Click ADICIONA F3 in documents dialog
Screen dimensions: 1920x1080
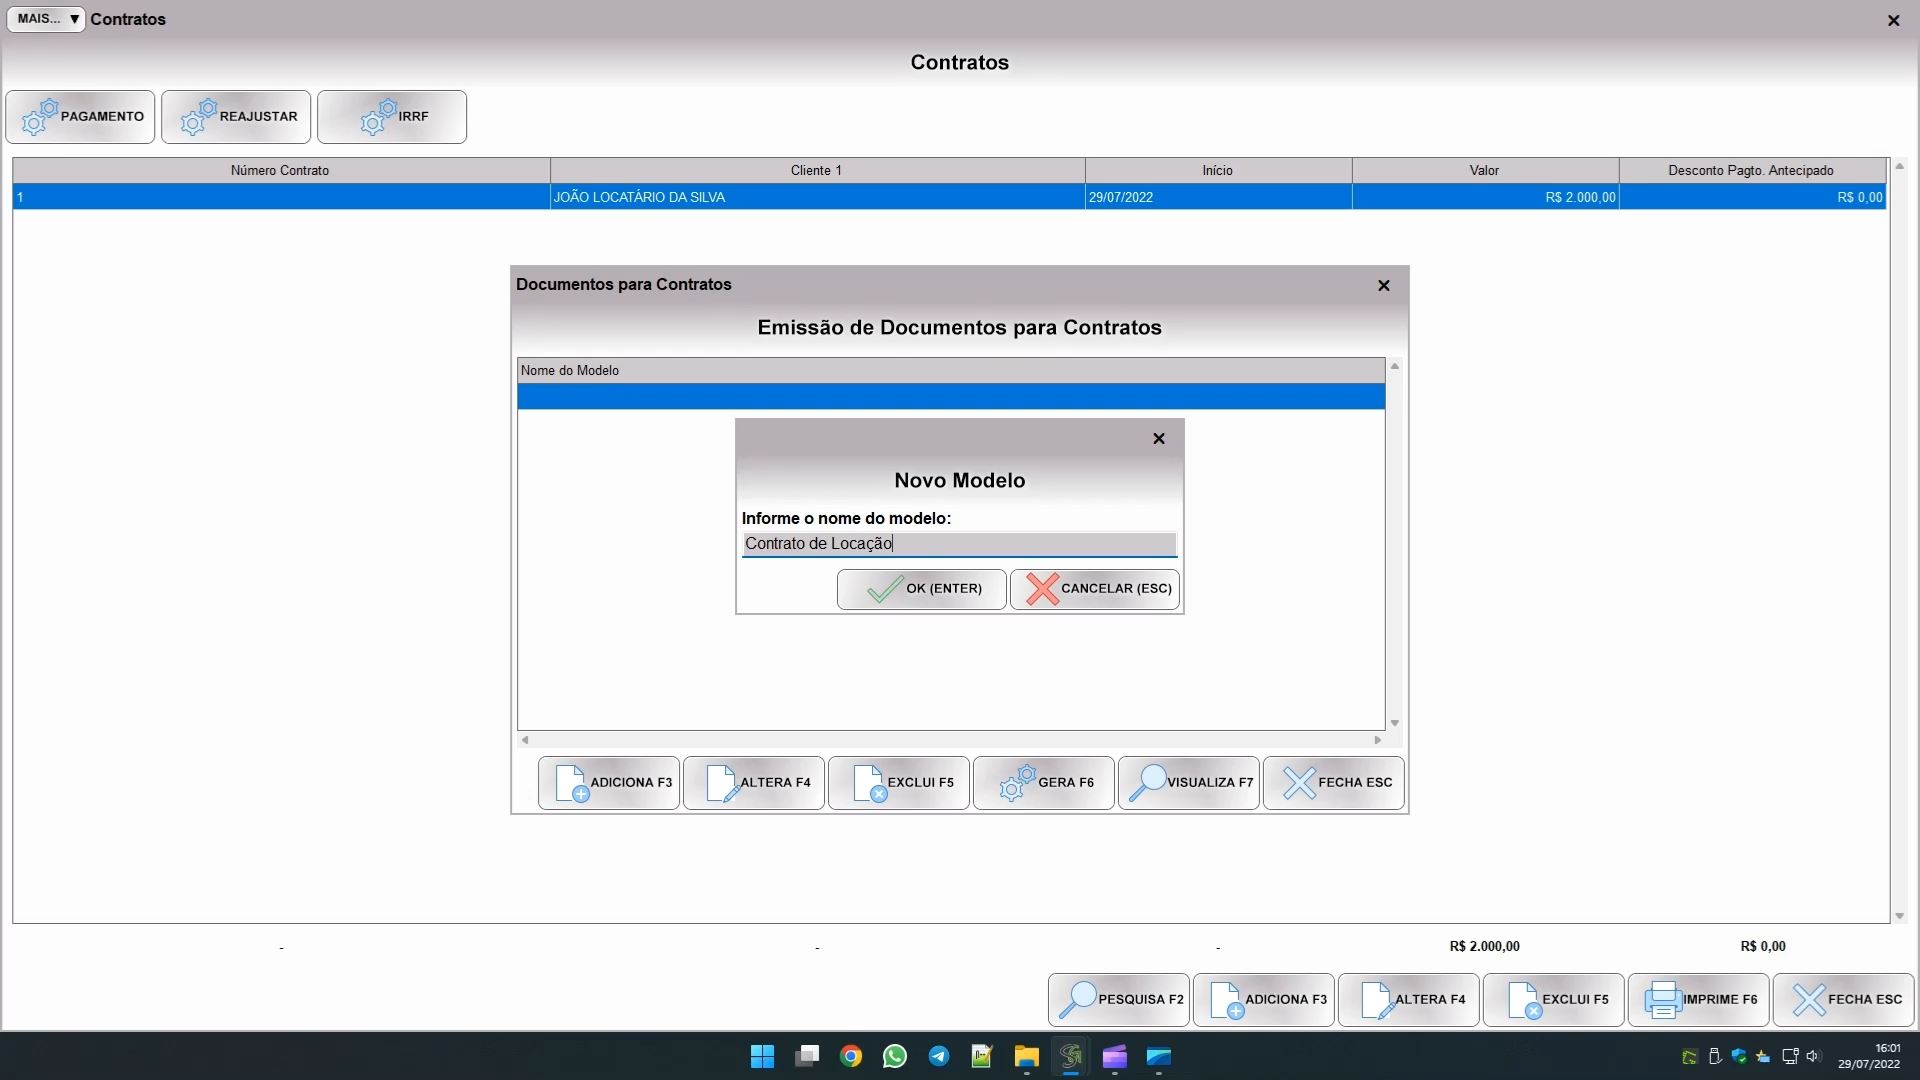pyautogui.click(x=608, y=783)
